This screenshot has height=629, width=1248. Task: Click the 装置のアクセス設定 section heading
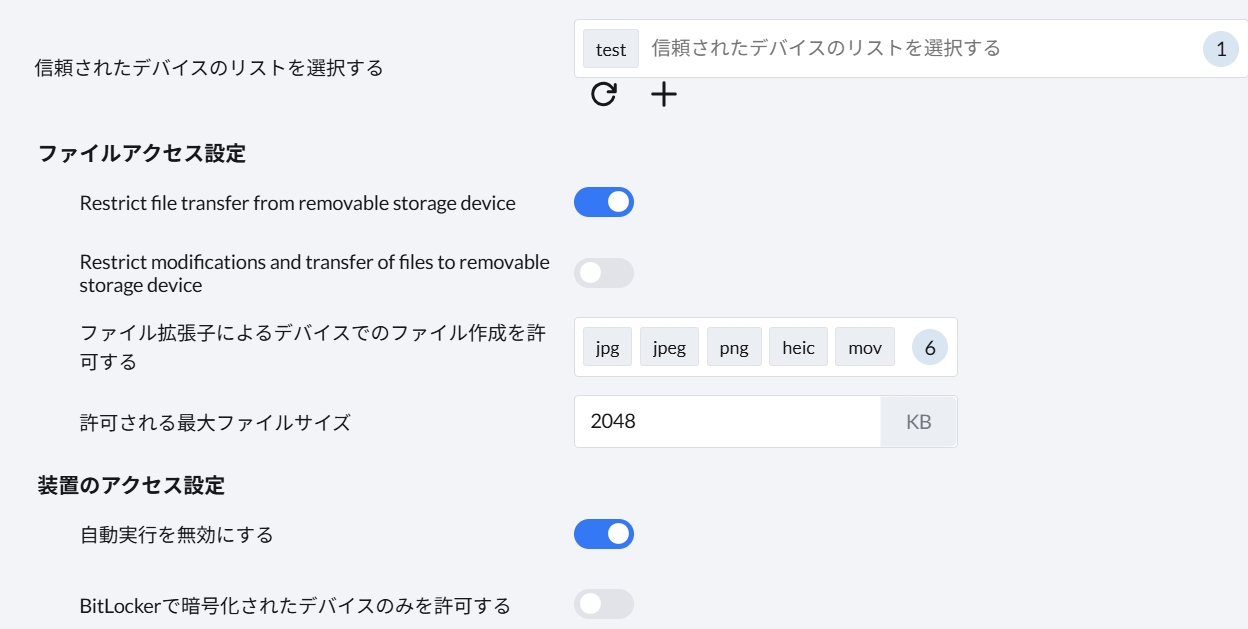131,486
